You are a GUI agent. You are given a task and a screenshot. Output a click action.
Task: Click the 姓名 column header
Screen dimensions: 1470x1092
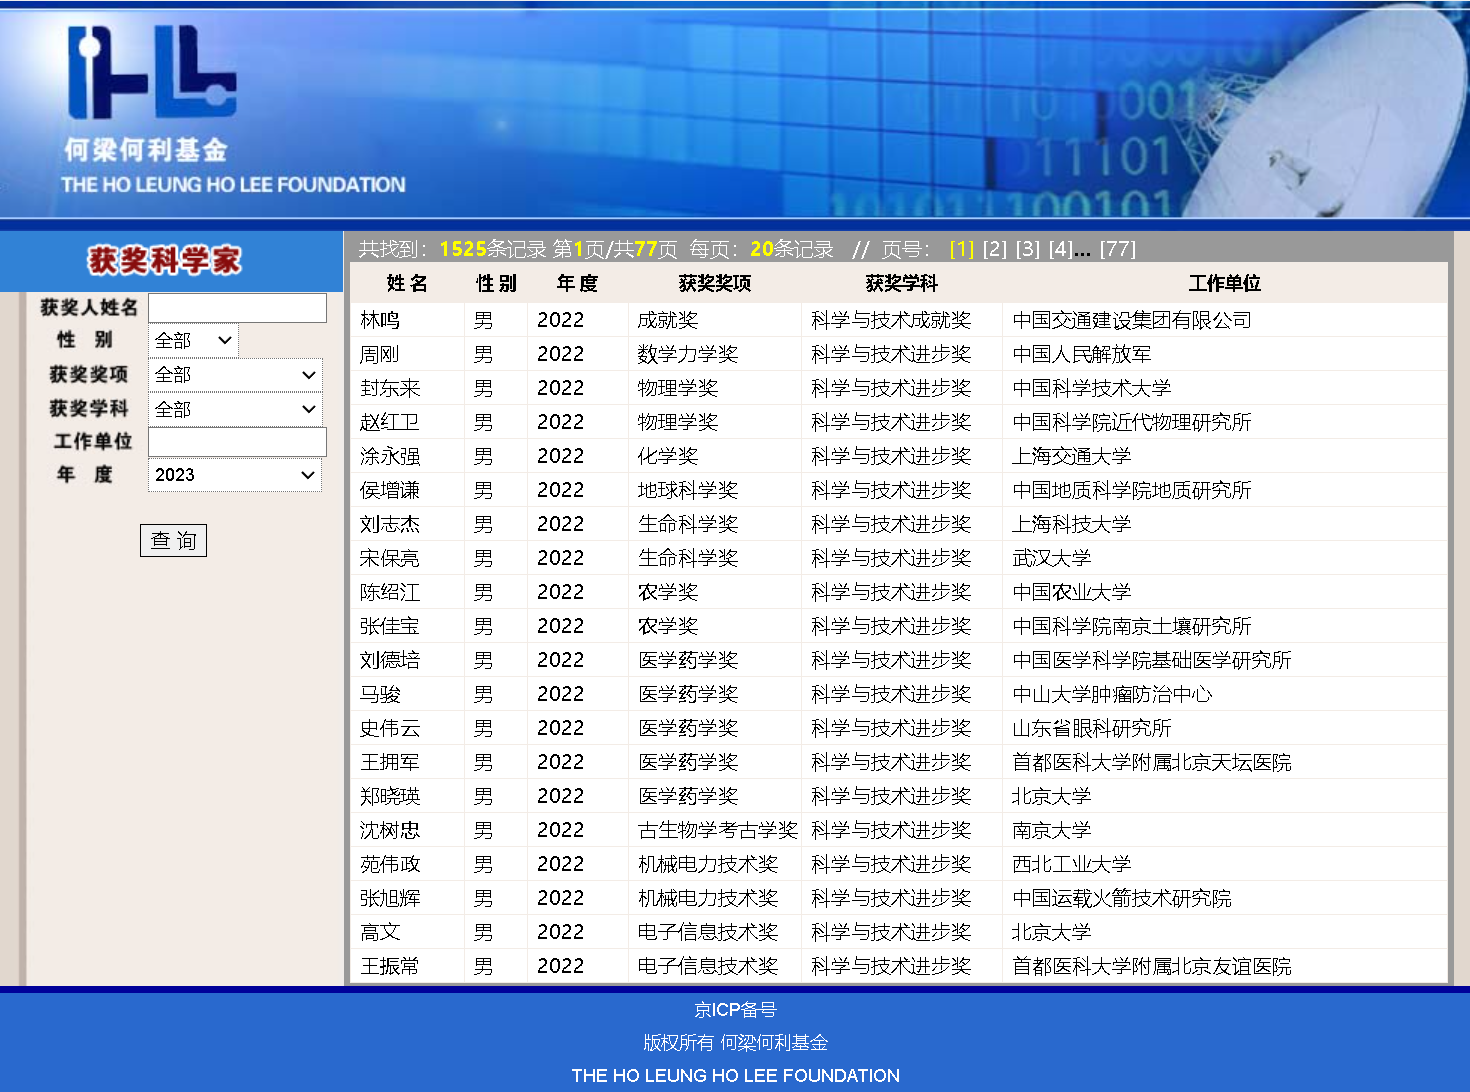(407, 284)
